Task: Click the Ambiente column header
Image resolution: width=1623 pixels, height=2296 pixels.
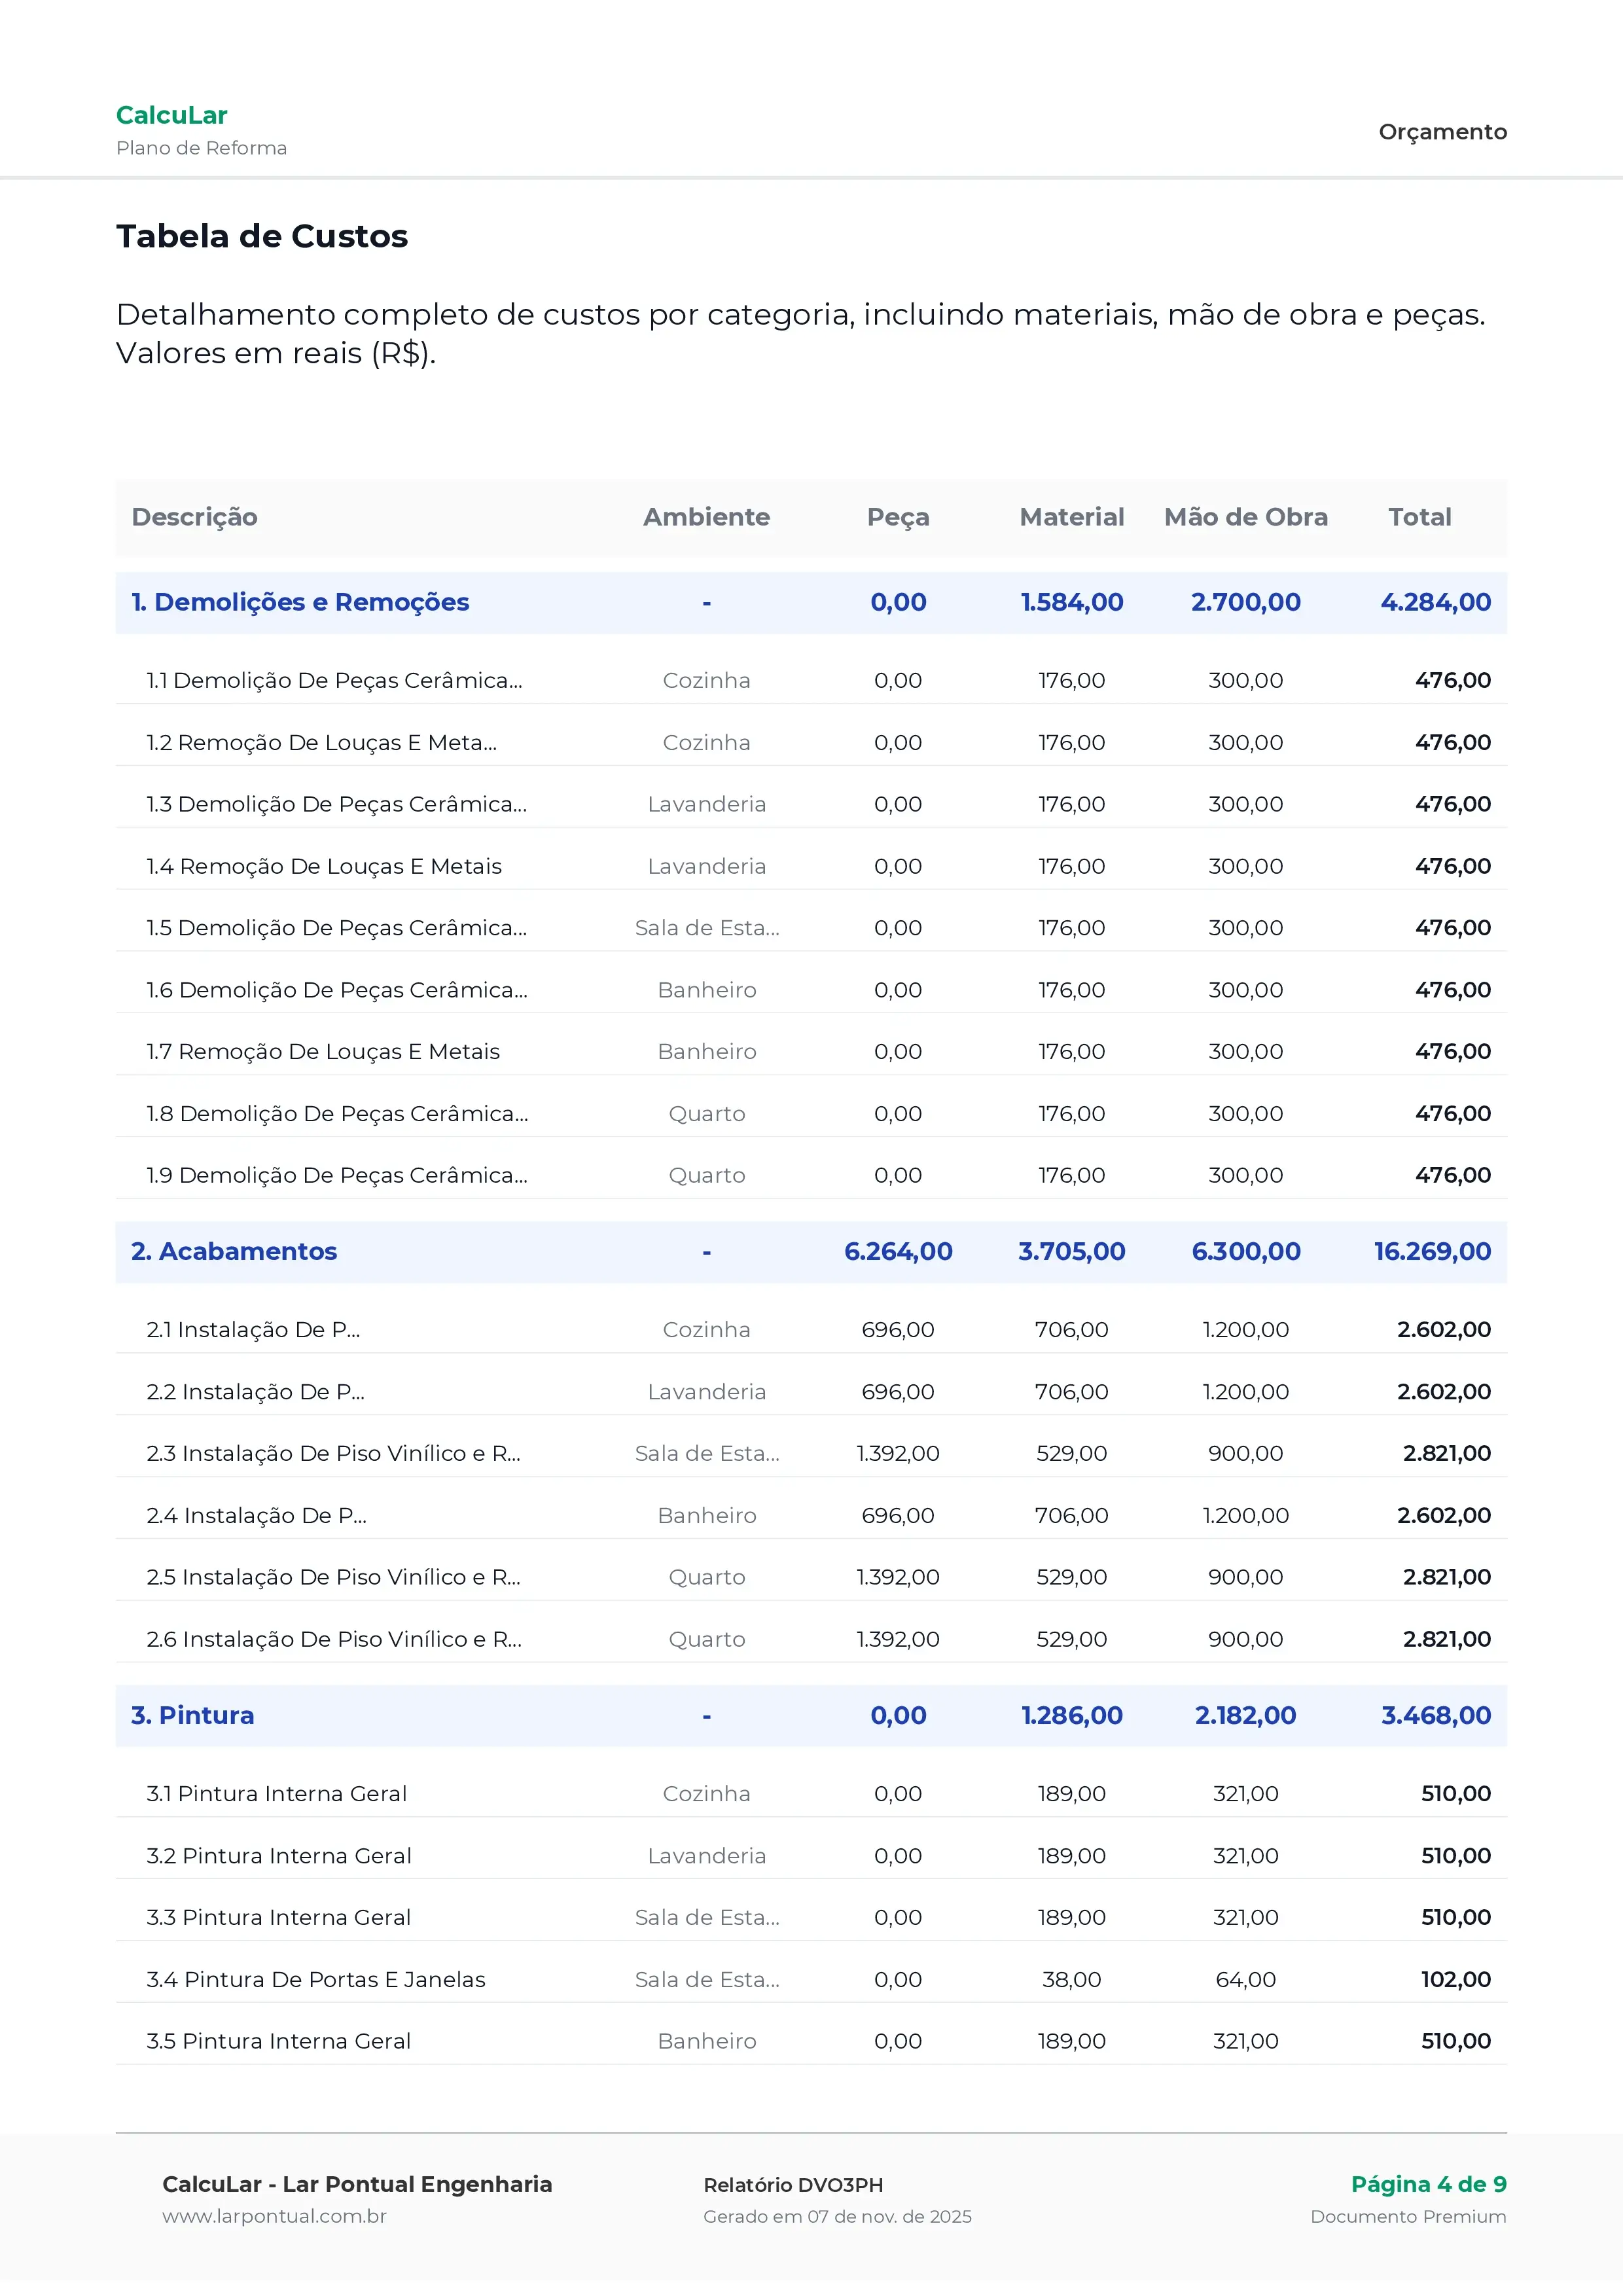Action: coord(706,517)
